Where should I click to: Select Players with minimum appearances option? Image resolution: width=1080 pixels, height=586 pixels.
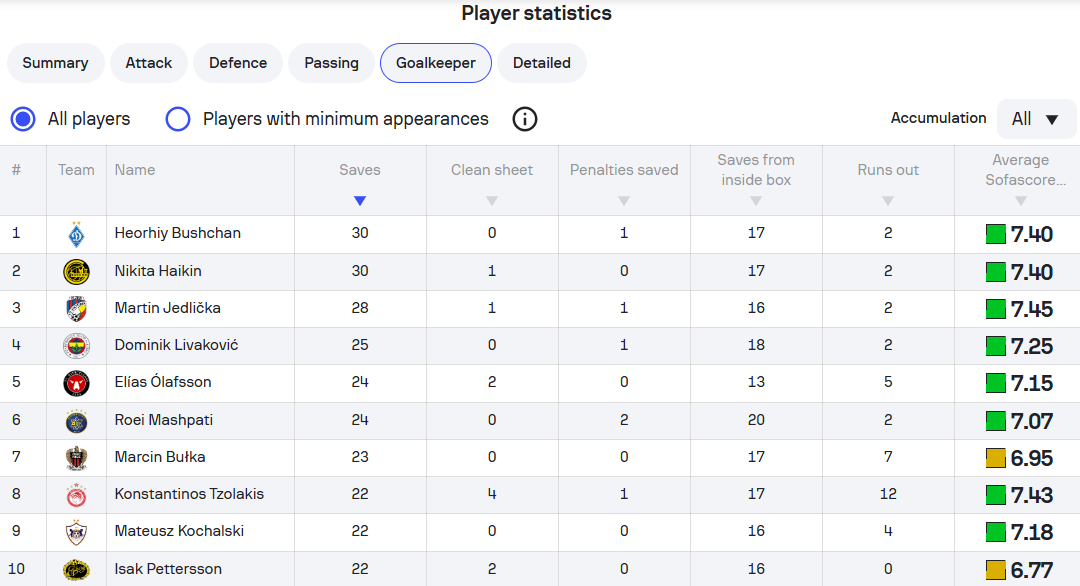pos(178,119)
